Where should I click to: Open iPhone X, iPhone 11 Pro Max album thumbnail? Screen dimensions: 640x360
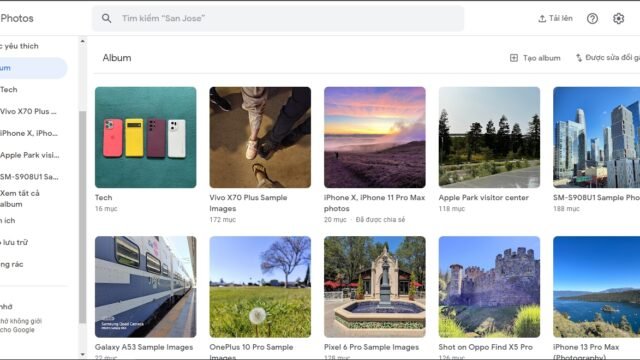tap(375, 137)
